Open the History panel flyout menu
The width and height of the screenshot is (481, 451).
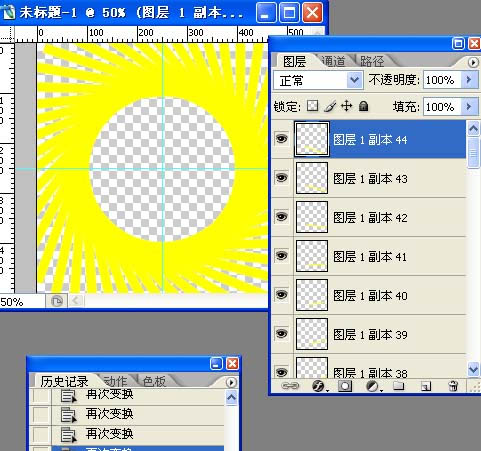[231, 382]
